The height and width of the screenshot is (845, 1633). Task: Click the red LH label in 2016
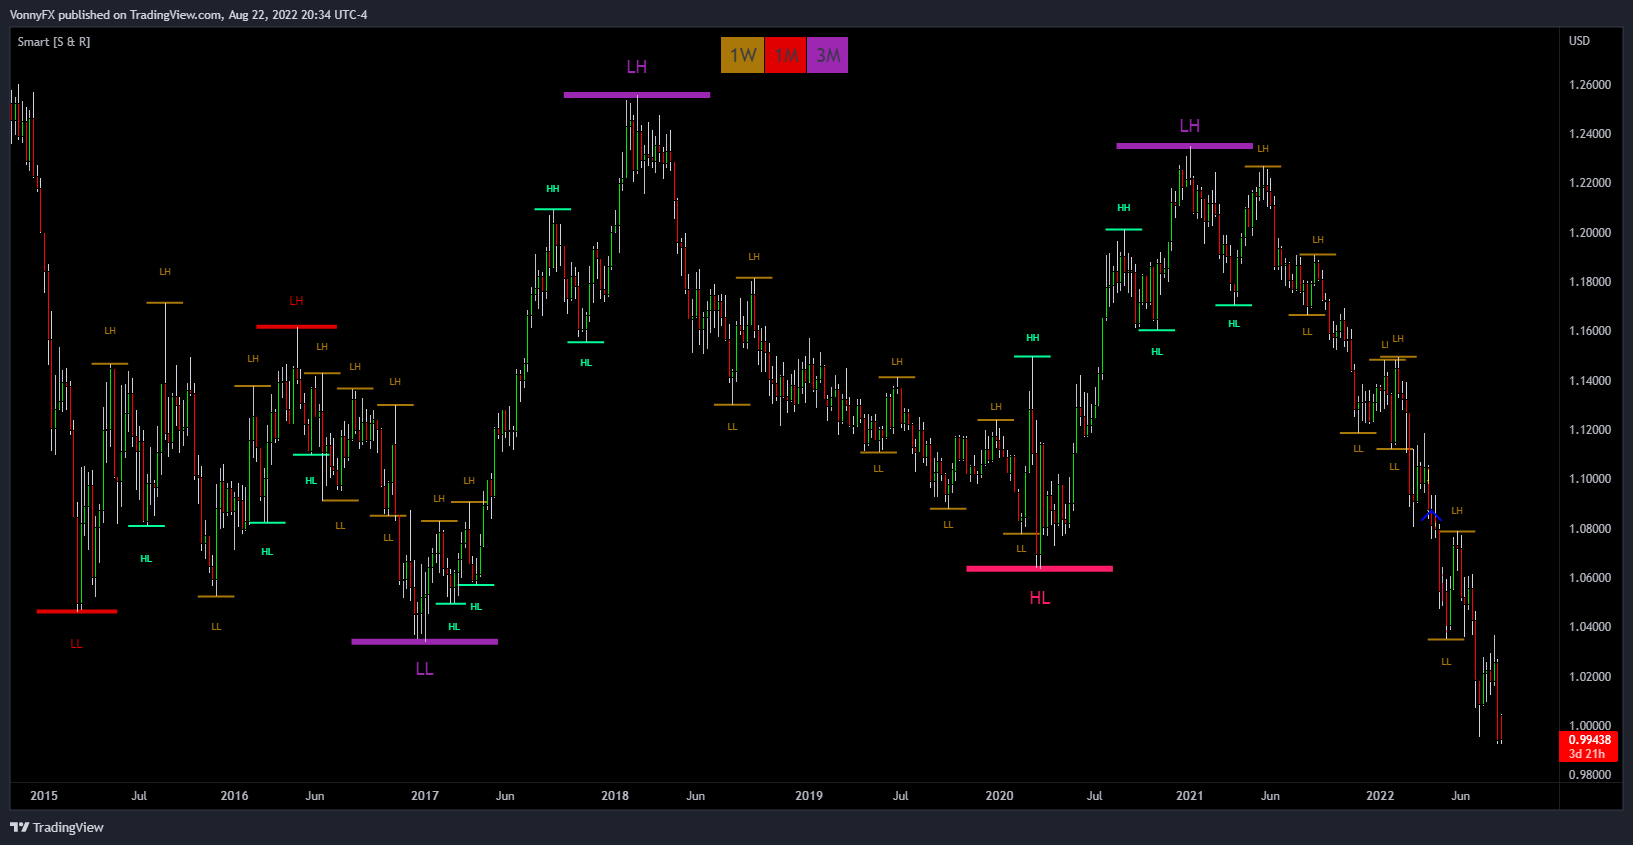(x=296, y=301)
